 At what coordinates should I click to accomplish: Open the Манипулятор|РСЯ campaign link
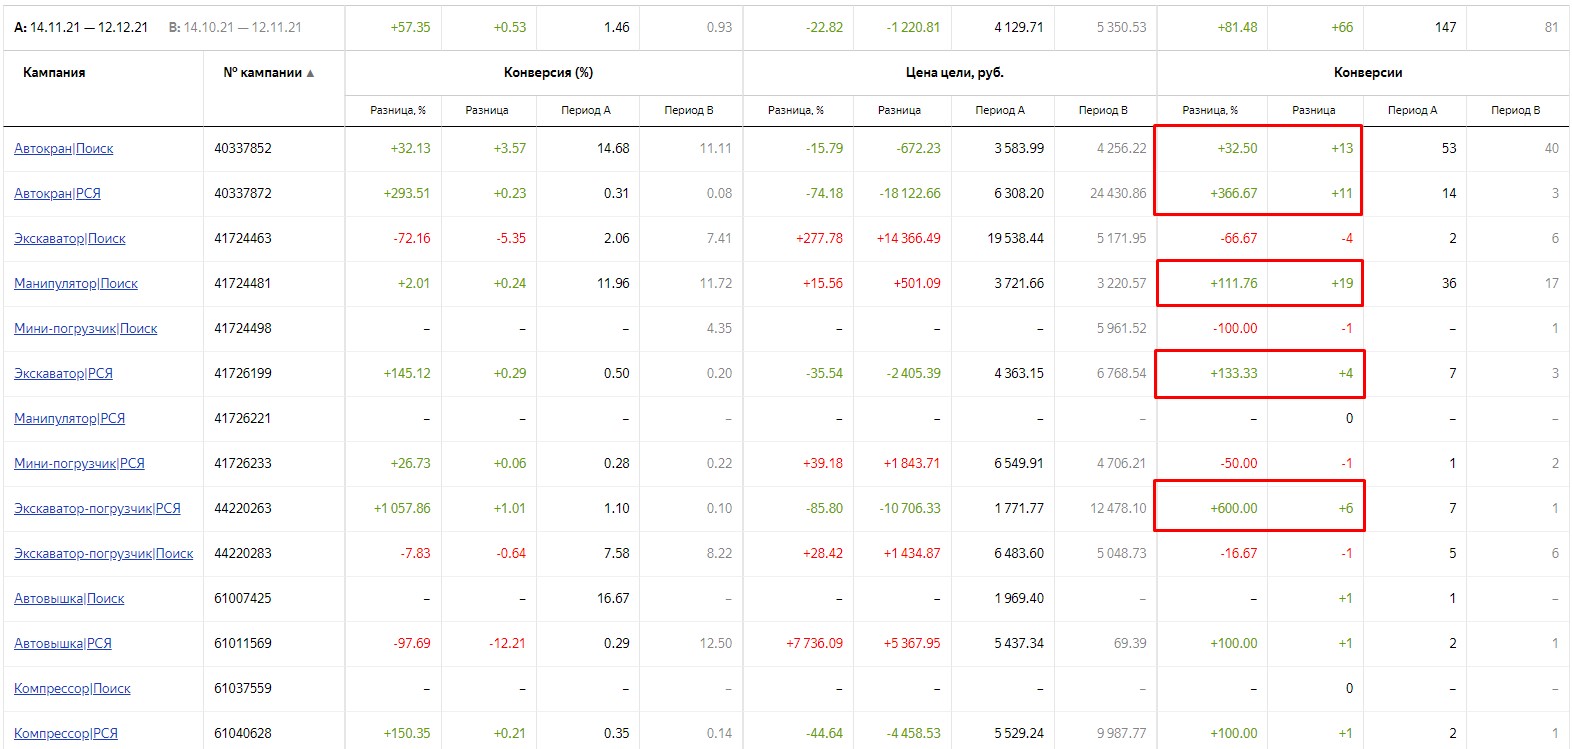[x=69, y=418]
